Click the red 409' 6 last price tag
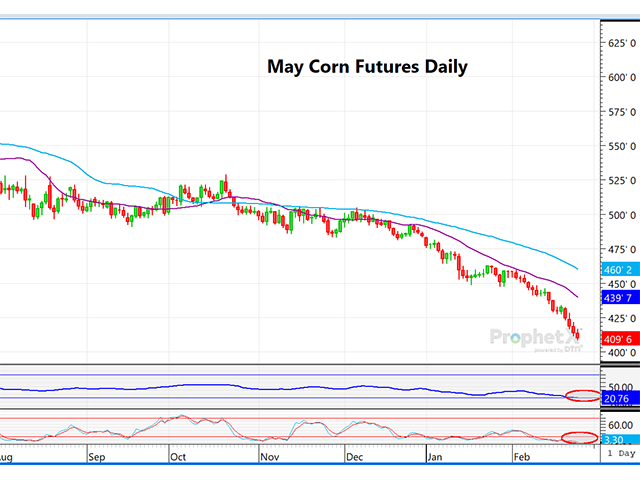 click(620, 339)
